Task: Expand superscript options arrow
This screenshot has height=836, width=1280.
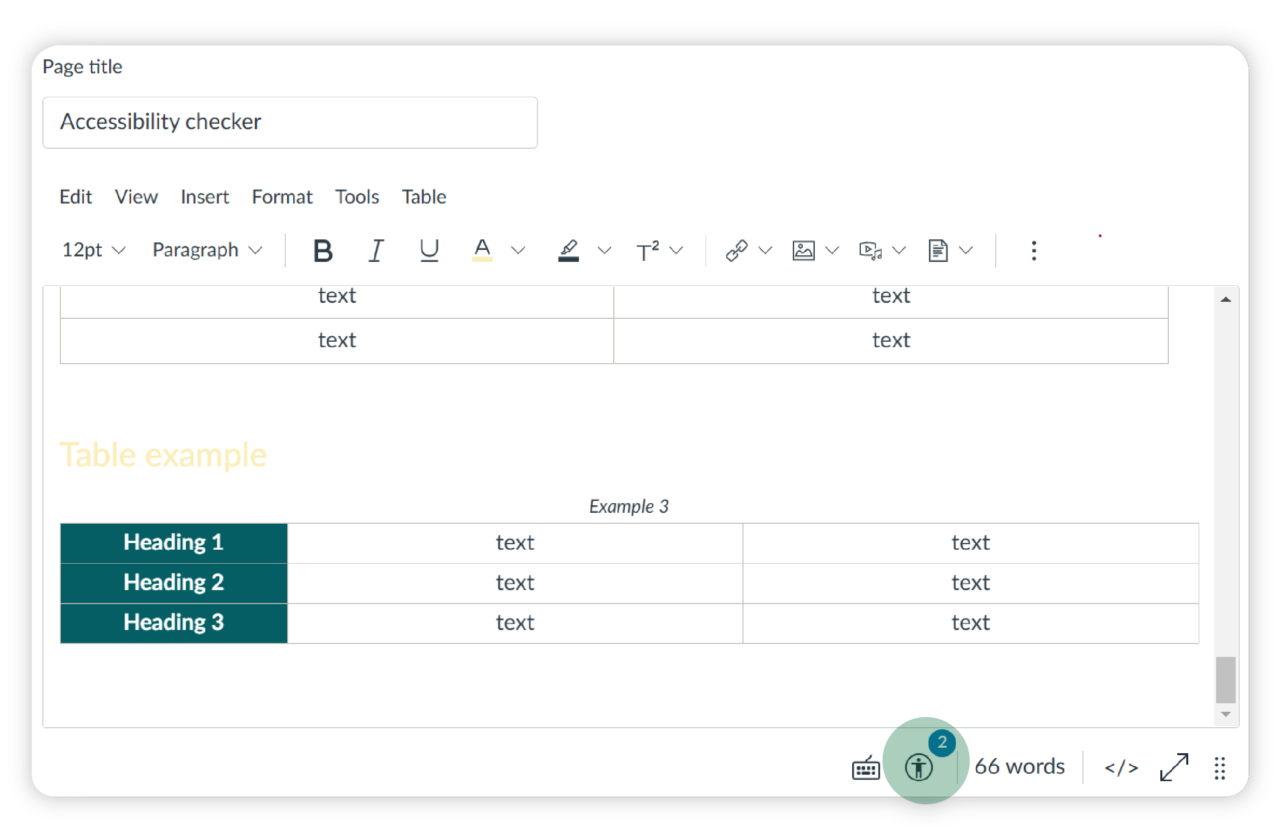Action: (x=676, y=250)
